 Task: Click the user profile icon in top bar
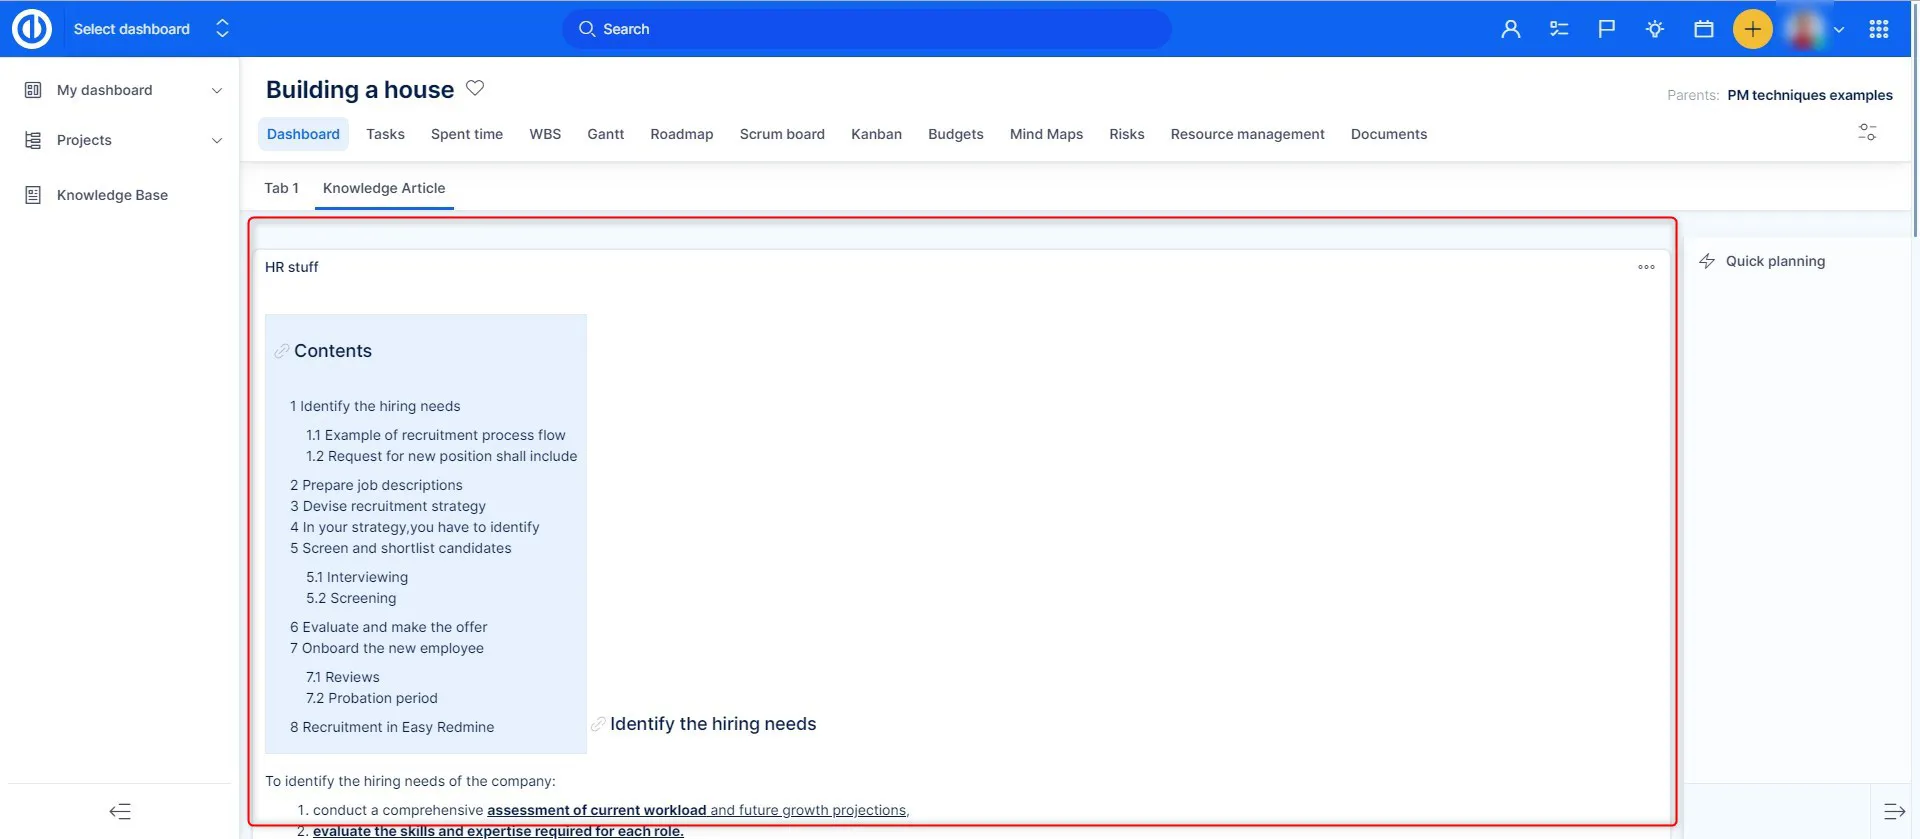(1510, 29)
